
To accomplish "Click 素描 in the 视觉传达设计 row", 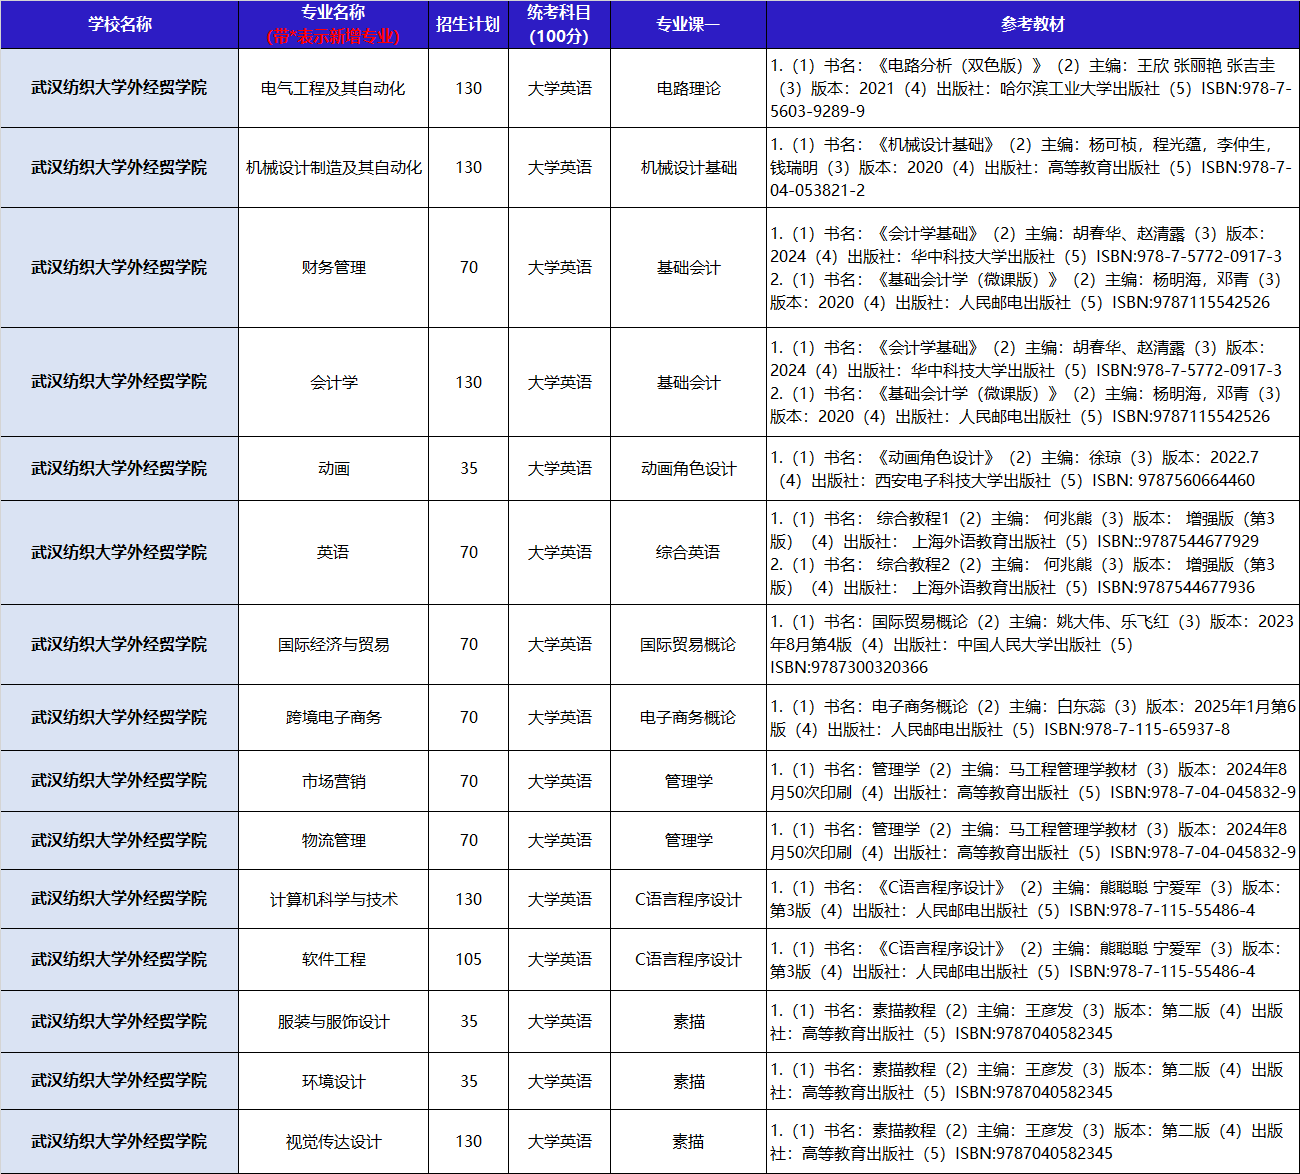I will 688,1141.
